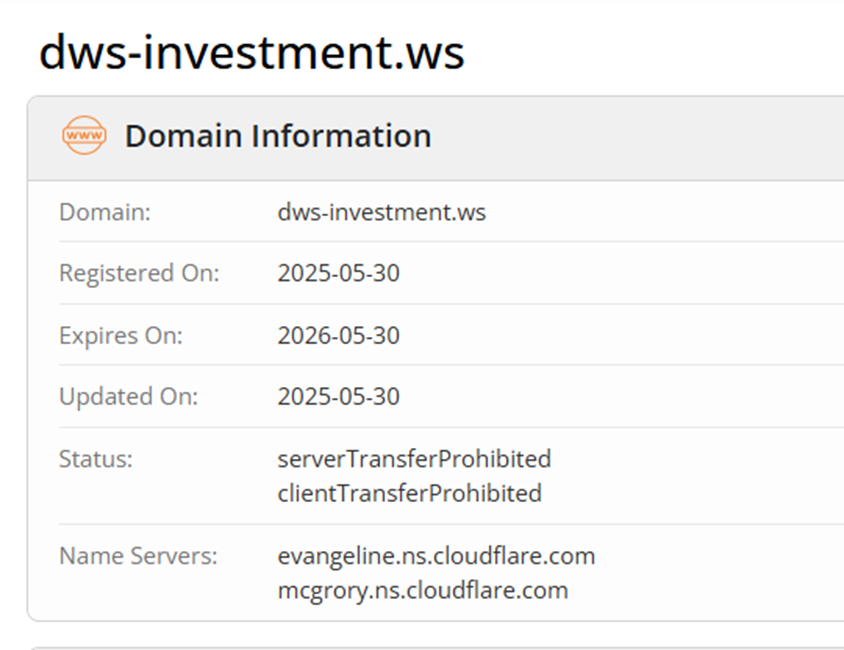Click the Status: field label
The width and height of the screenshot is (844, 650).
96,459
